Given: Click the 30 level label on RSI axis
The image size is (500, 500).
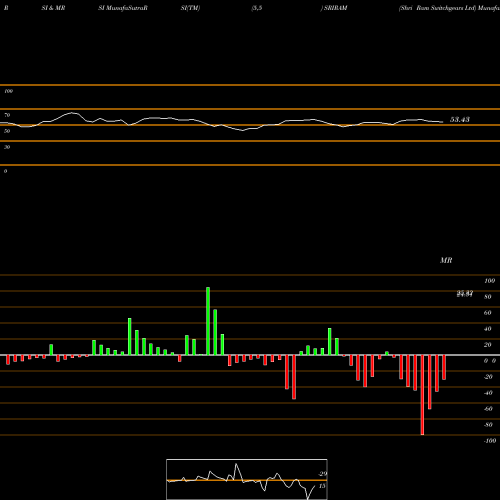Looking at the screenshot, I should tap(7, 147).
